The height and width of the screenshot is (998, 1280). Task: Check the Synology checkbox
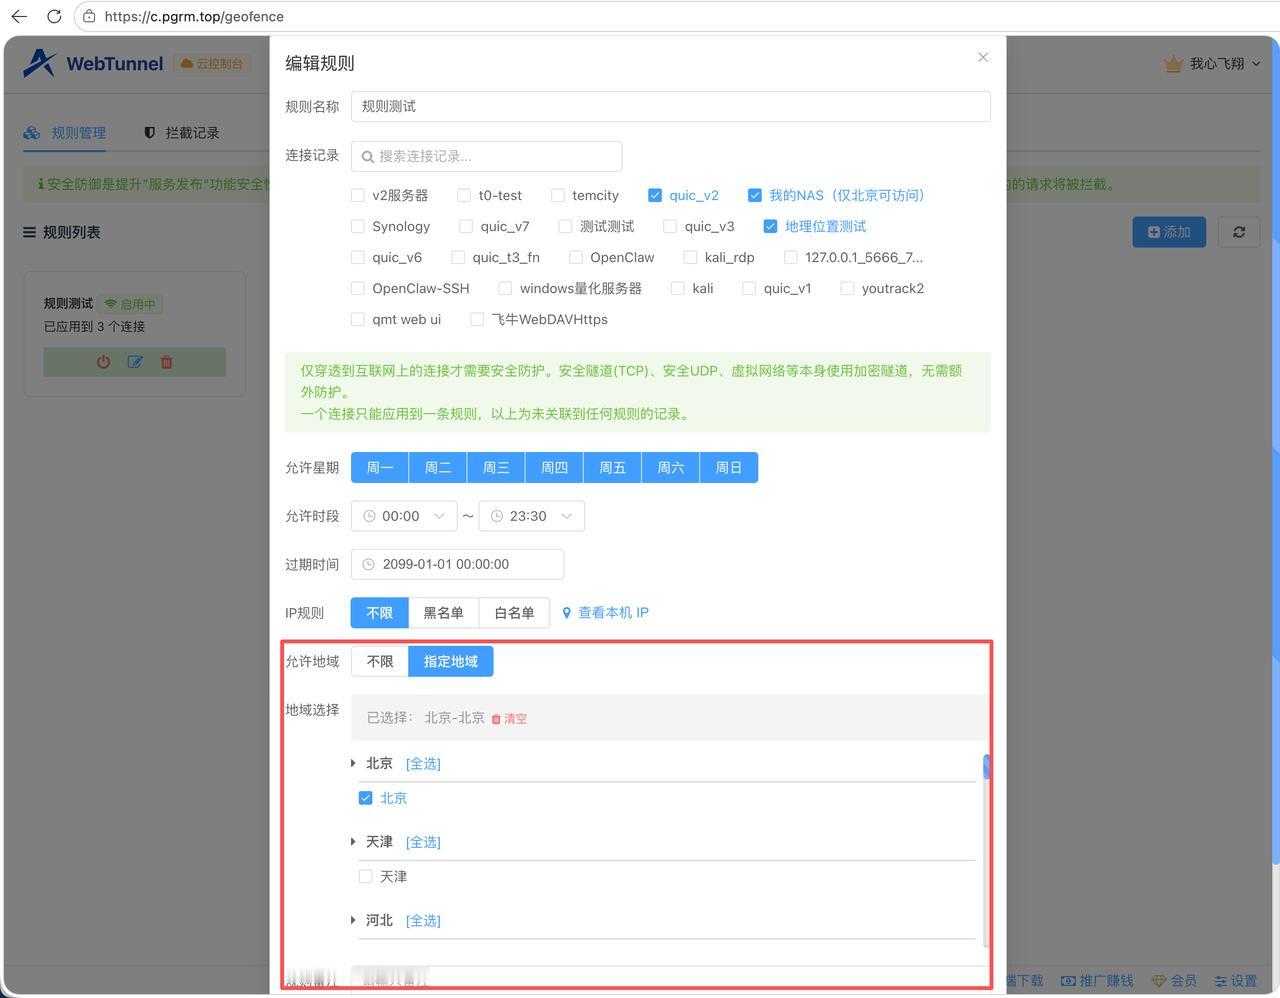[x=358, y=226]
